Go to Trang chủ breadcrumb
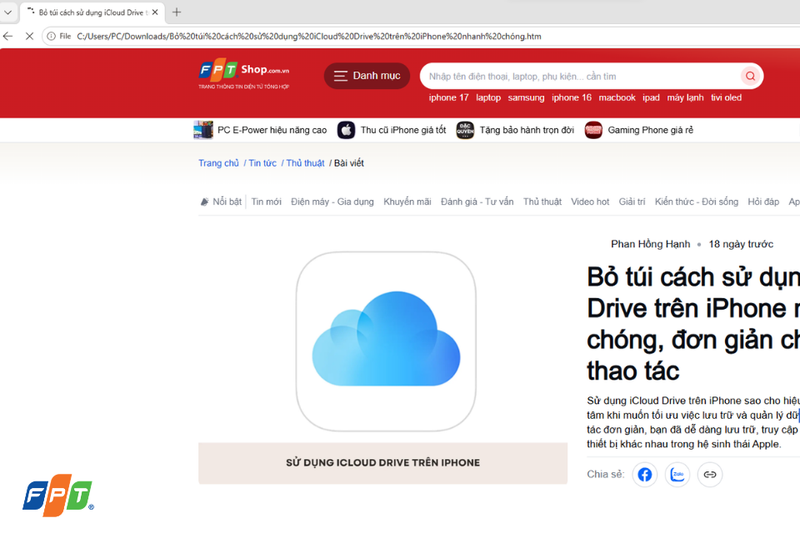800x533 pixels. (218, 163)
